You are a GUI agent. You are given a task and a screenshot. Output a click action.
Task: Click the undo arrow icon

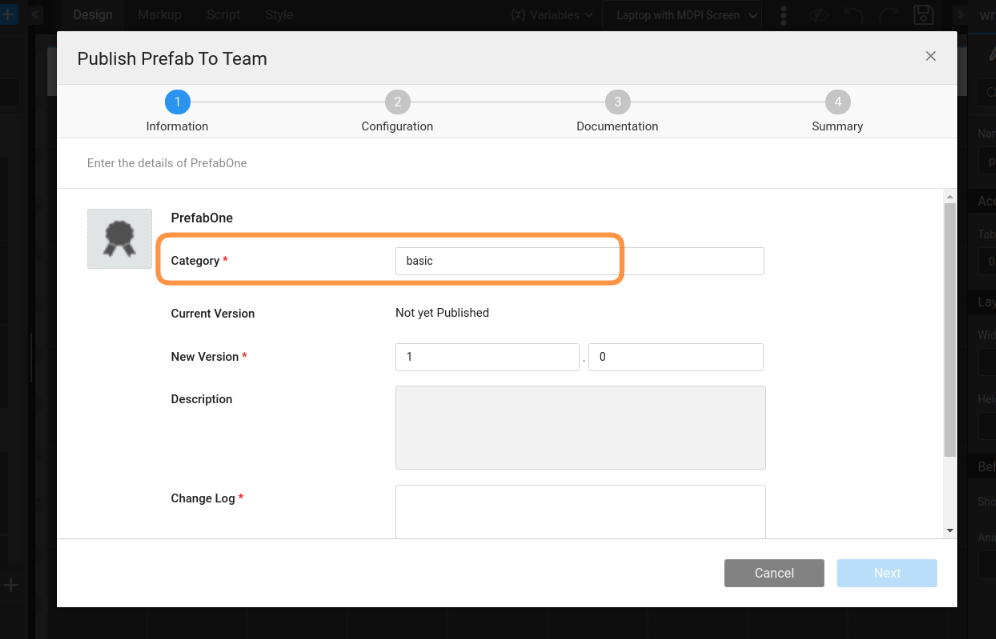[853, 15]
